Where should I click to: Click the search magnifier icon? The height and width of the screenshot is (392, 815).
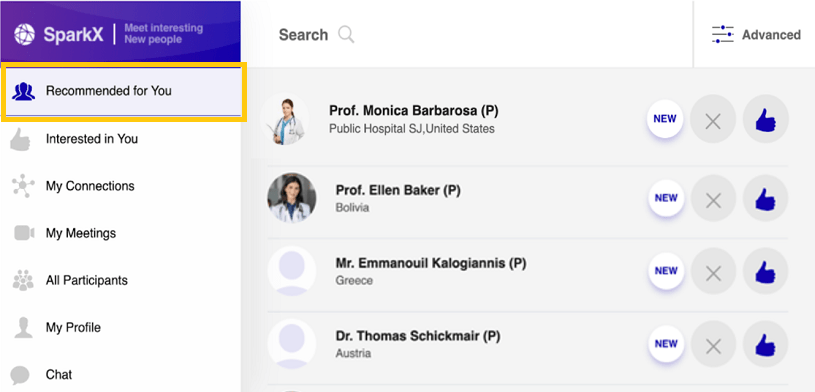click(x=346, y=35)
